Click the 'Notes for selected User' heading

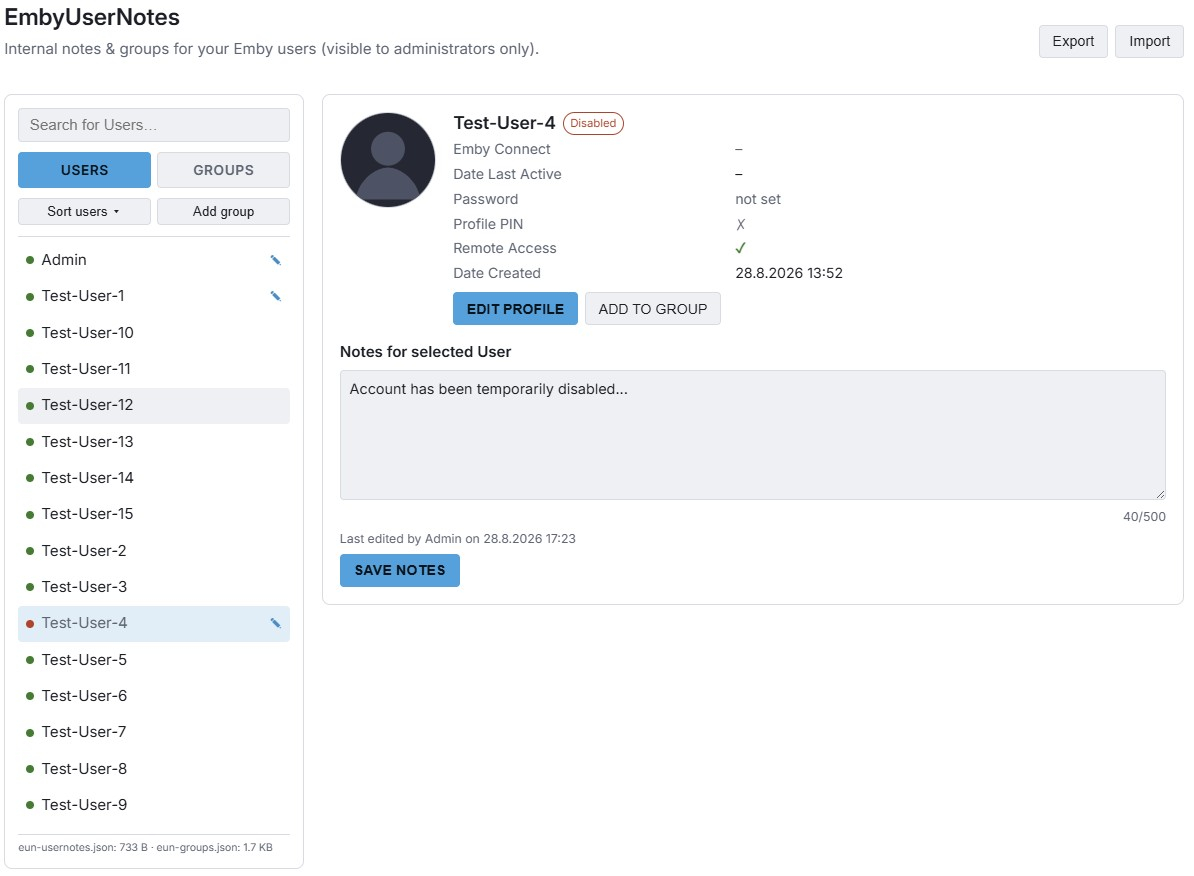point(426,352)
